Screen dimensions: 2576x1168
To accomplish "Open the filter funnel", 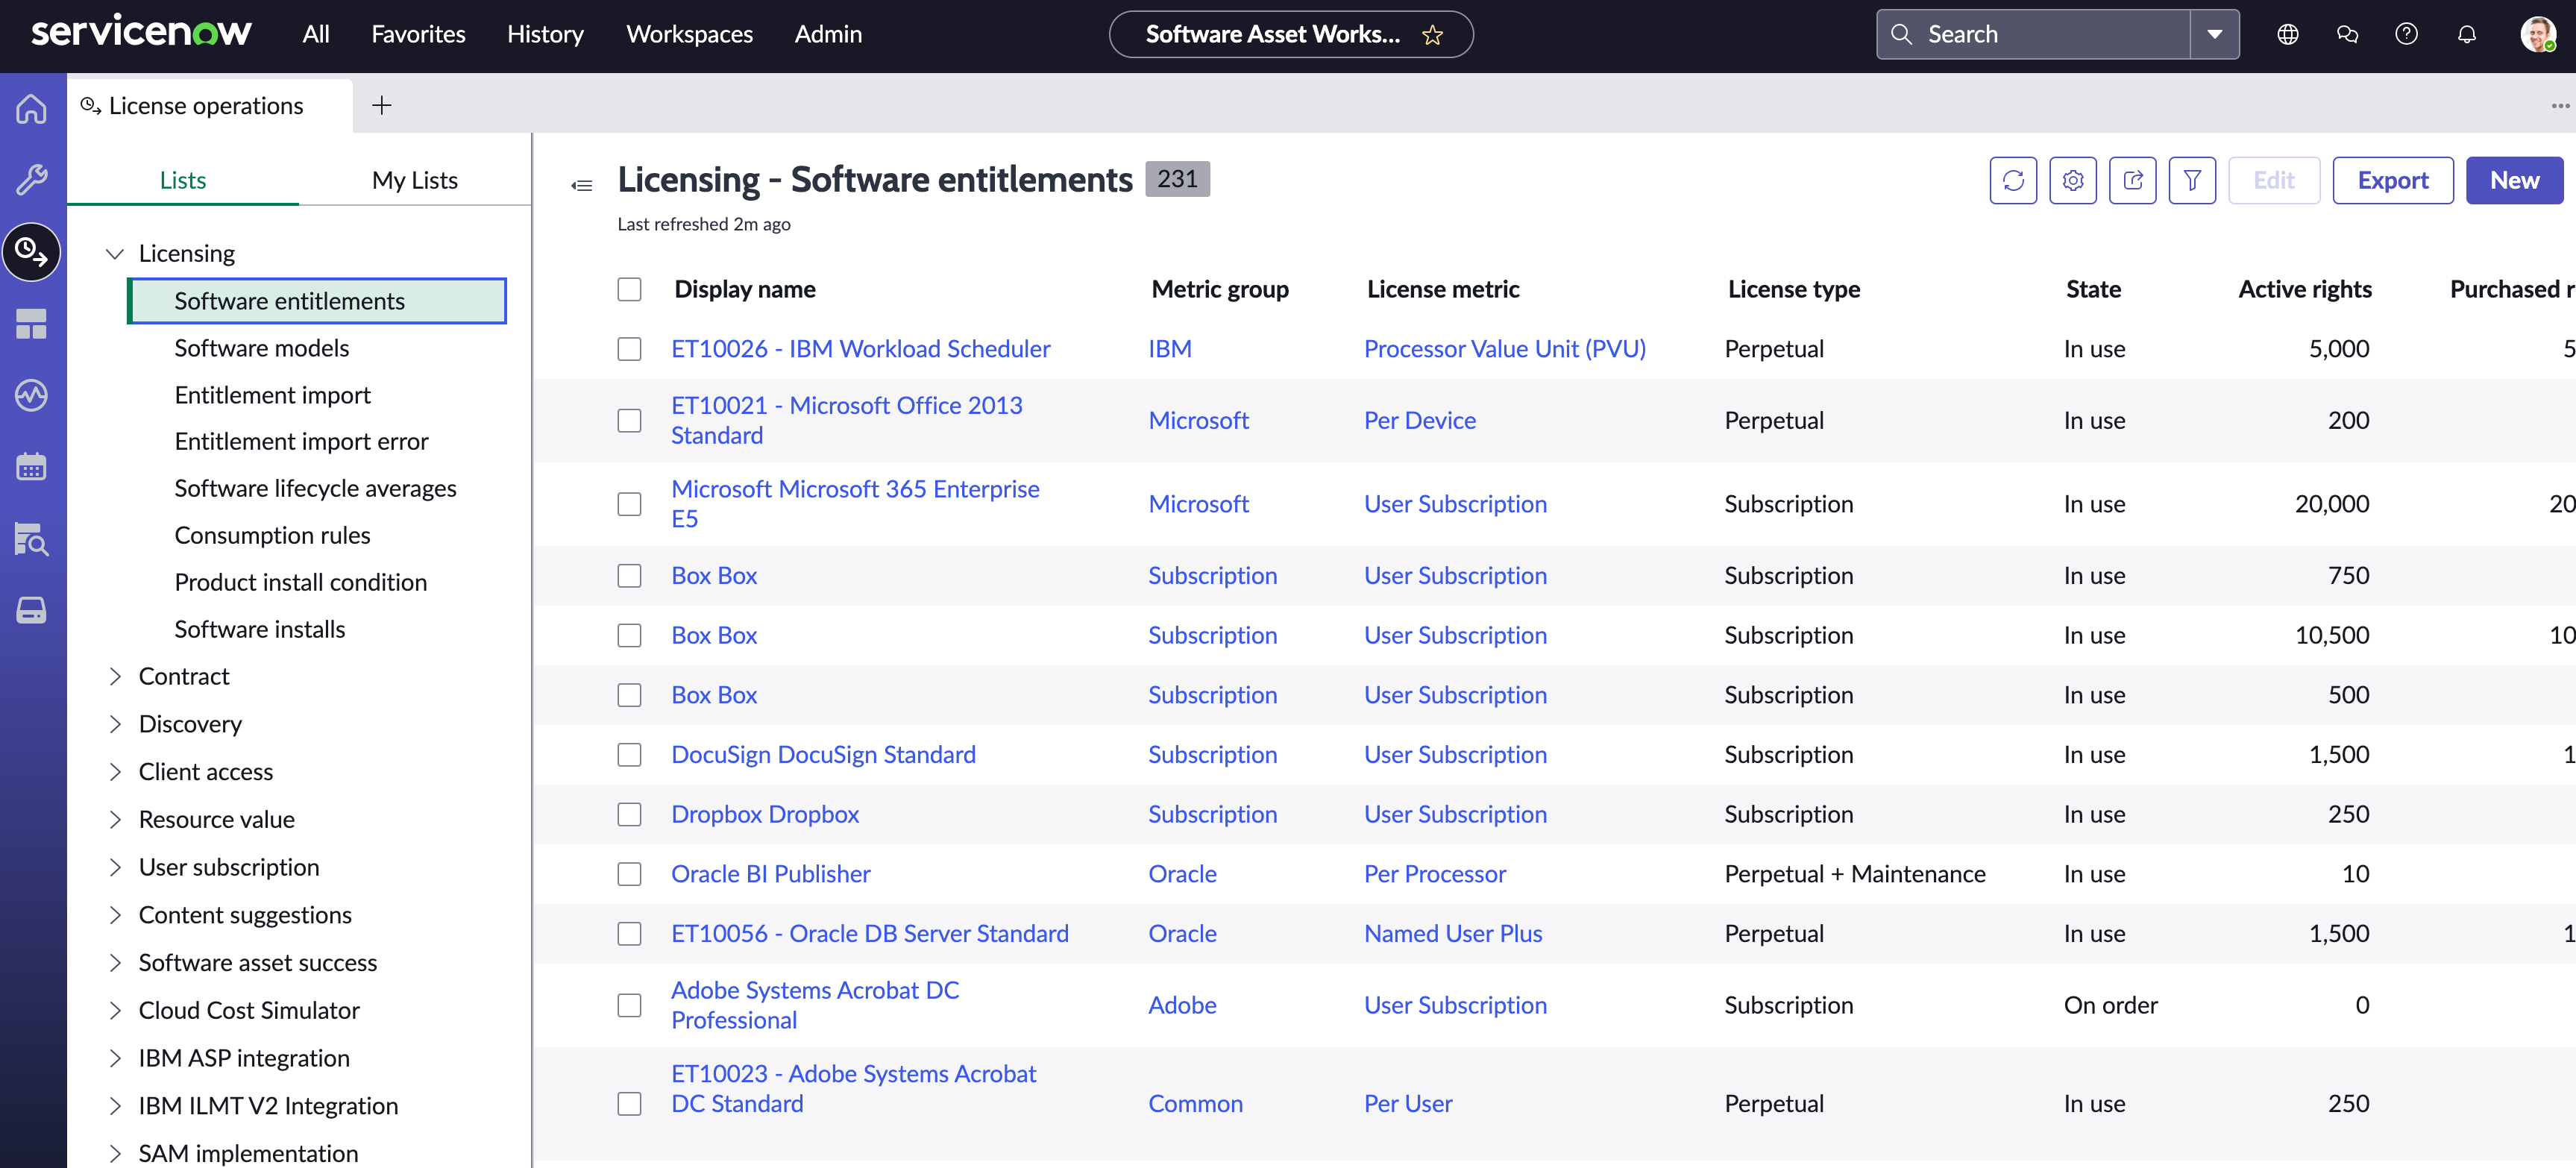I will [x=2192, y=180].
